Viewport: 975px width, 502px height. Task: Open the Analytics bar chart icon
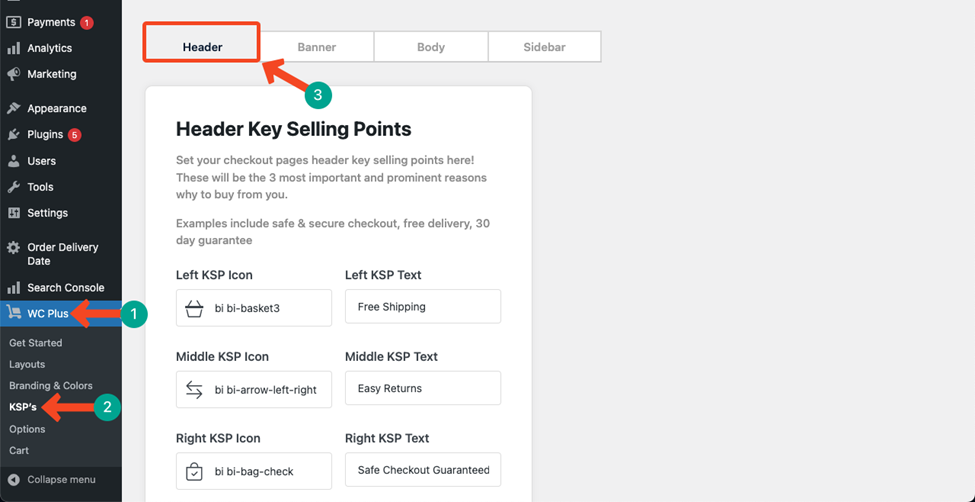click(x=14, y=49)
